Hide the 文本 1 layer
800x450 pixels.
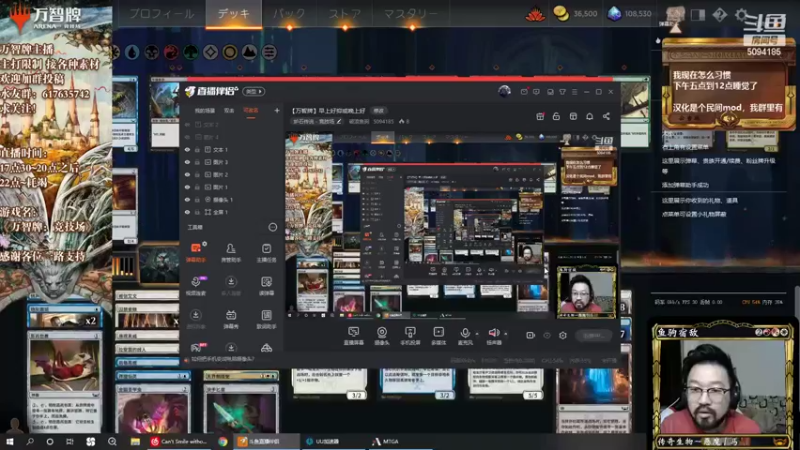pos(187,150)
